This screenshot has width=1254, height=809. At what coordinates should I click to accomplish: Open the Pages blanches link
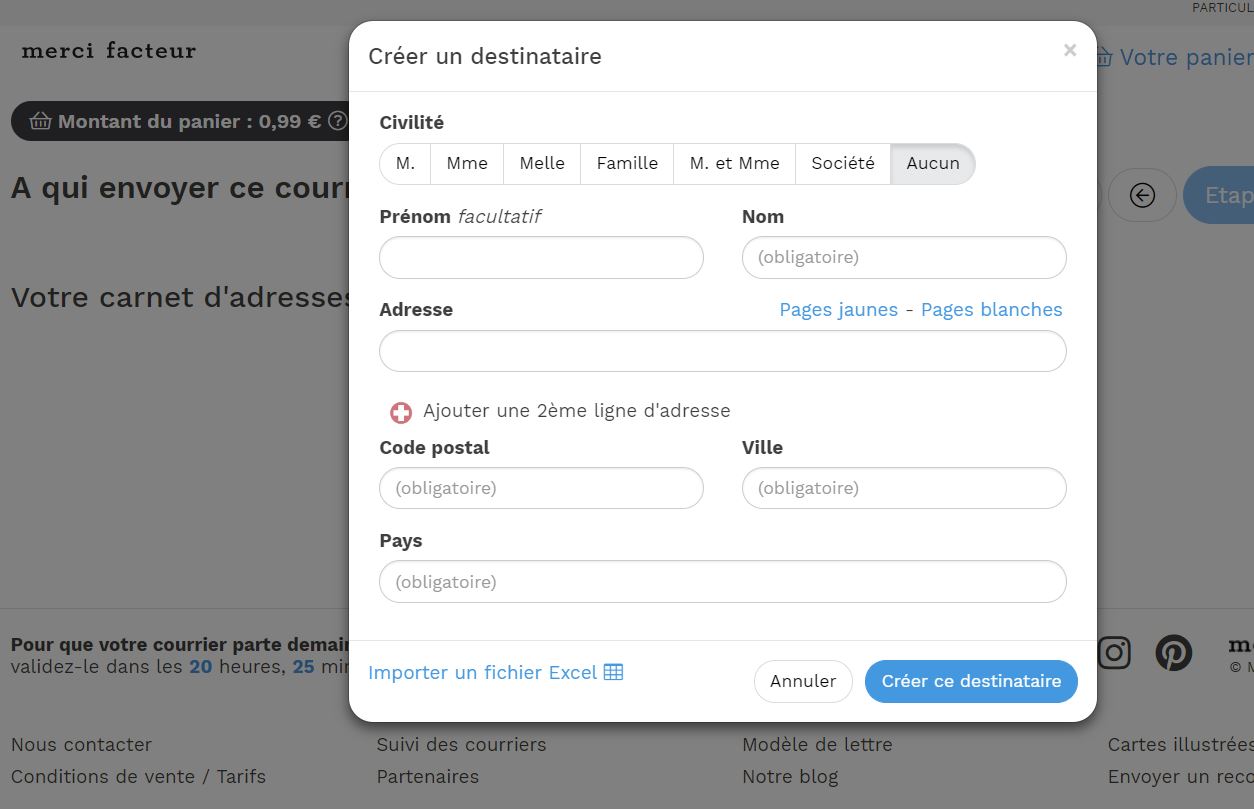(991, 310)
